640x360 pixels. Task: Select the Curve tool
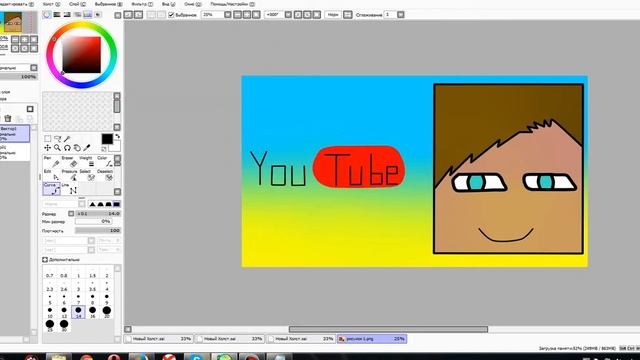click(52, 189)
